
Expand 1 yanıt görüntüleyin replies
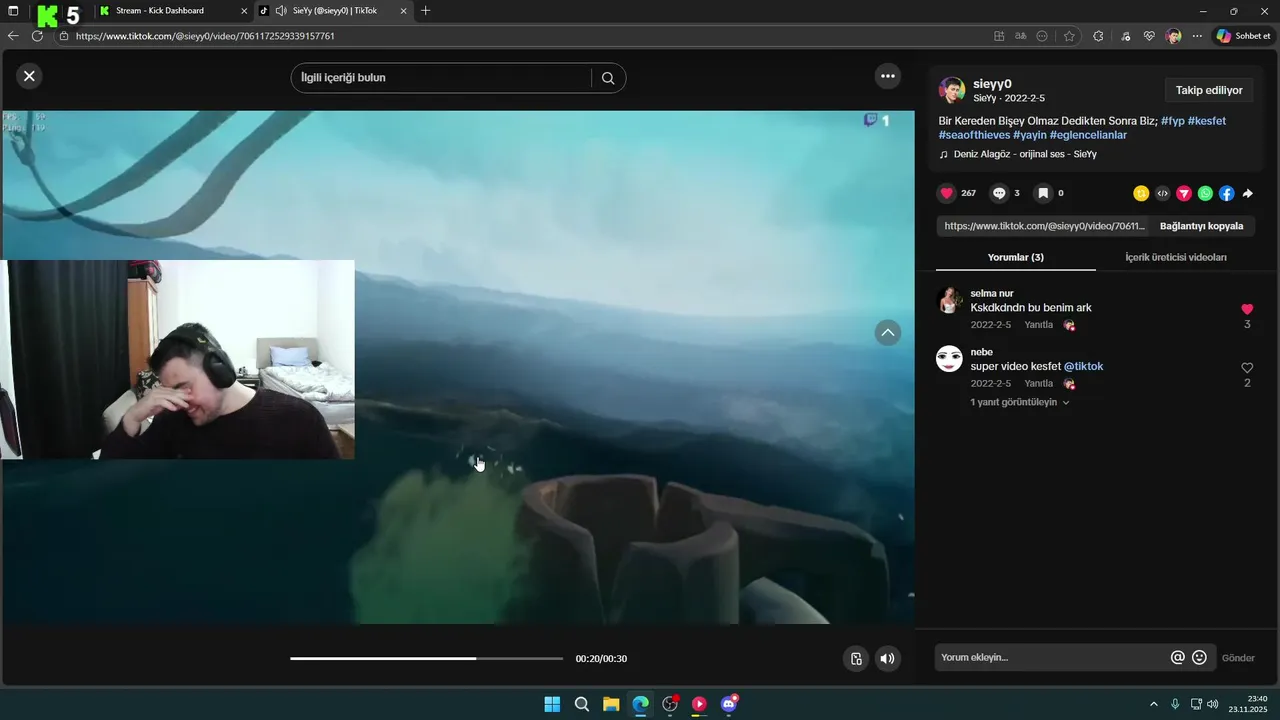pyautogui.click(x=1020, y=402)
